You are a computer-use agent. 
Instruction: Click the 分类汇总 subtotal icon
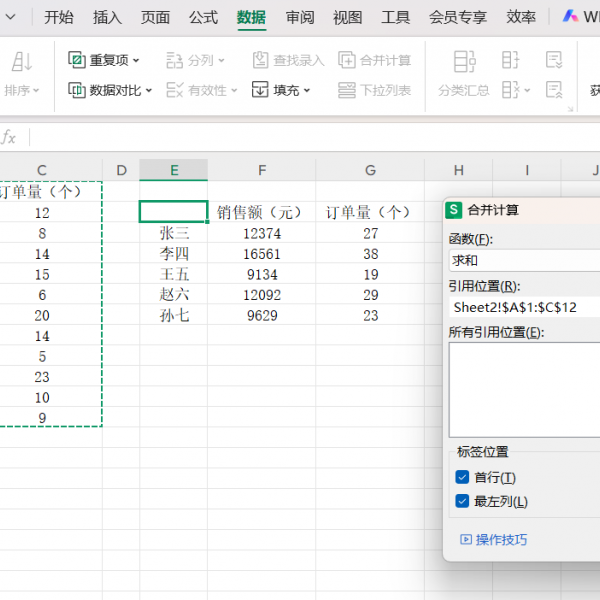click(x=463, y=62)
